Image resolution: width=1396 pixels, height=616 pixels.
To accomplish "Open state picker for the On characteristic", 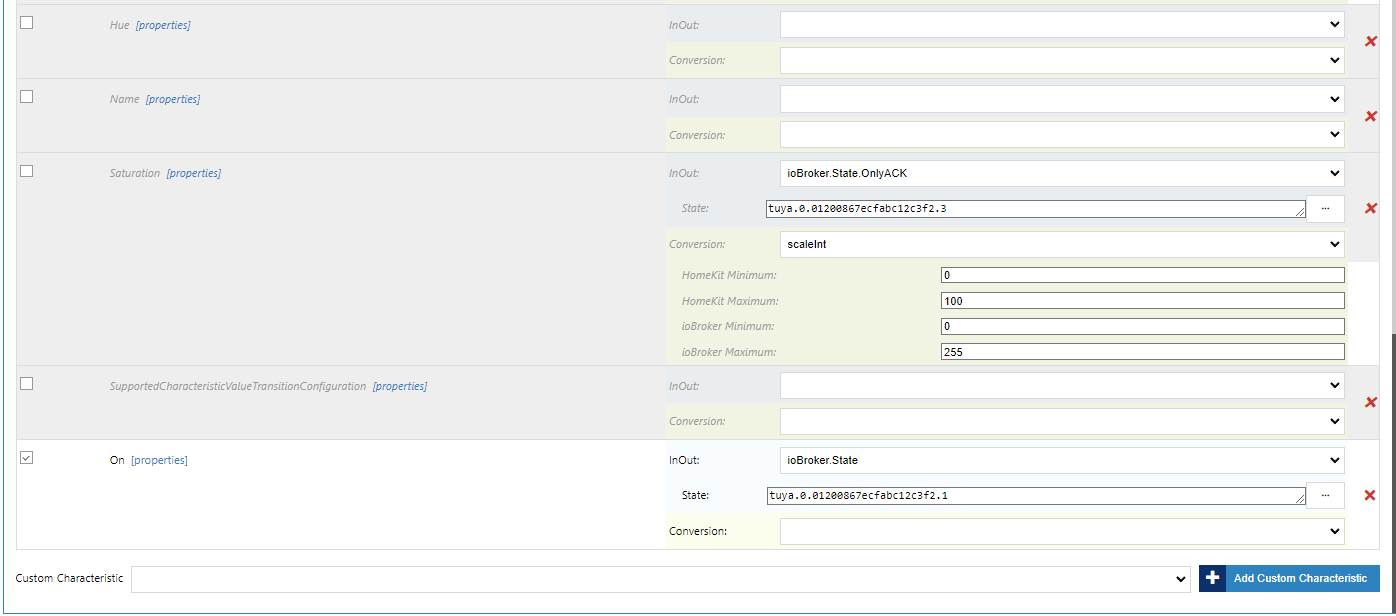I will point(1325,495).
